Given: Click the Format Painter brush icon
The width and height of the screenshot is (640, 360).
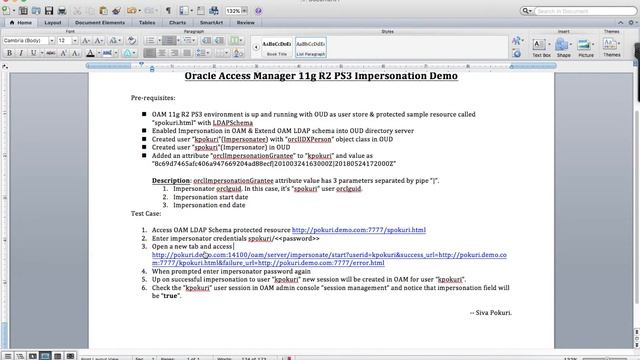Looking at the screenshot, I should tap(116, 11).
